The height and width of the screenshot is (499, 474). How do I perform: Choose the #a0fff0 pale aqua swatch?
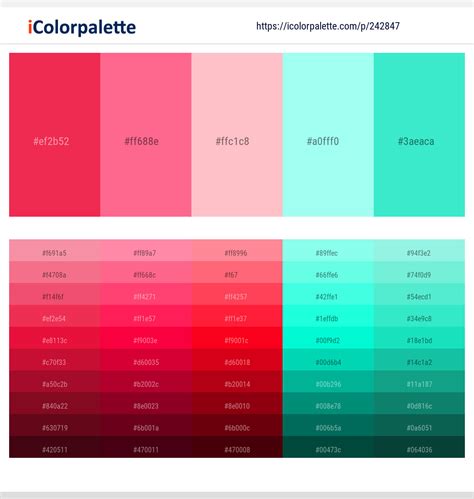[328, 135]
